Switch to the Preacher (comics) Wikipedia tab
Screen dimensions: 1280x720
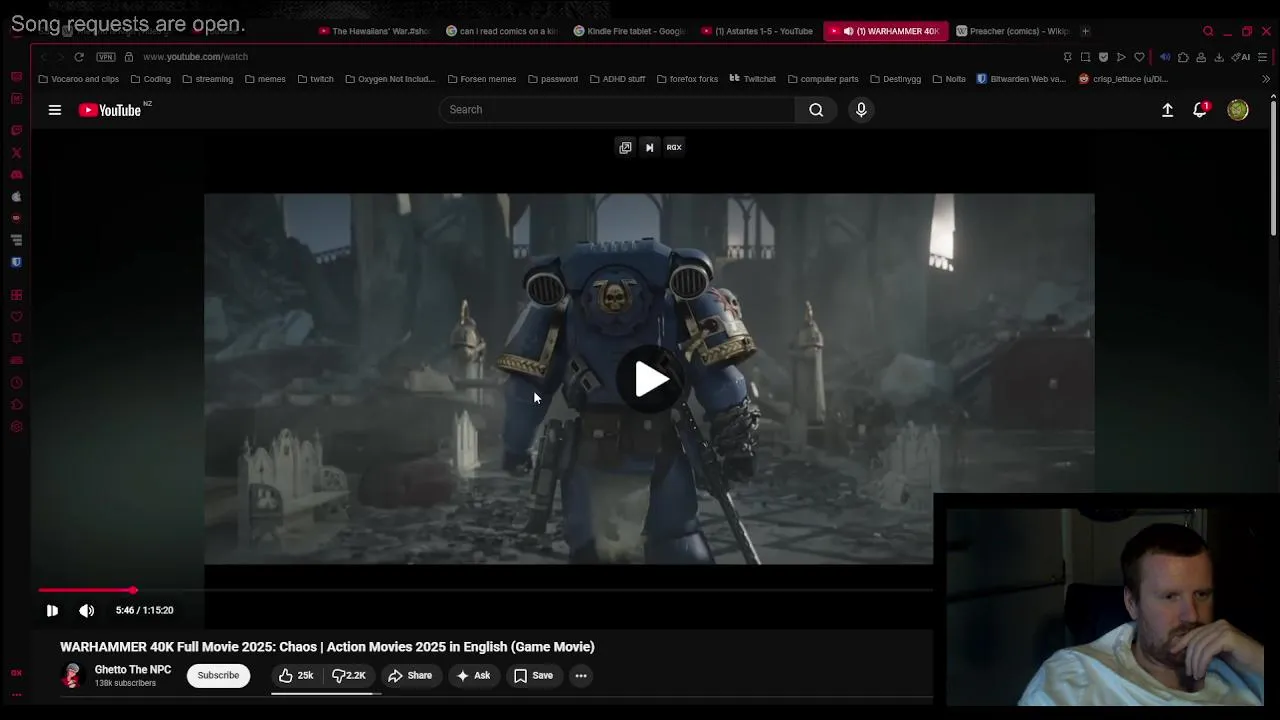(1012, 31)
